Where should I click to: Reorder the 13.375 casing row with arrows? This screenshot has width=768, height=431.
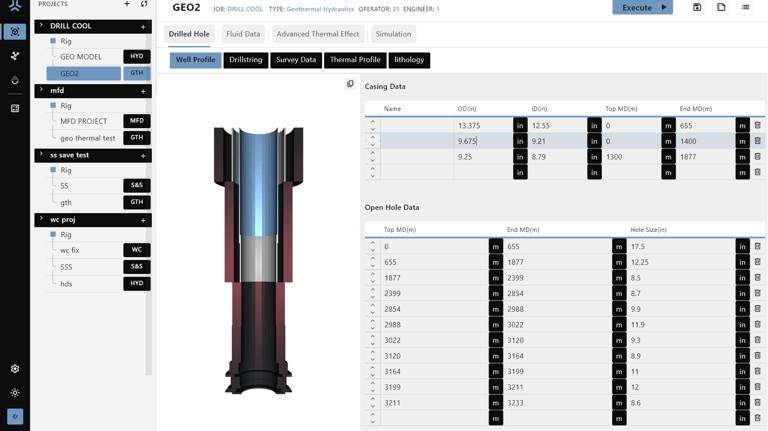(x=373, y=125)
